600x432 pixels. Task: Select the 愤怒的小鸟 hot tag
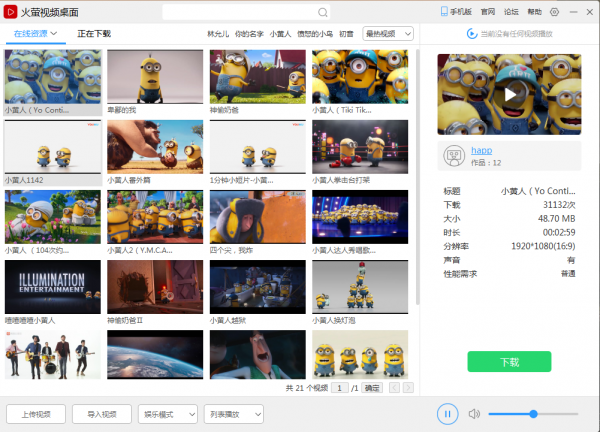click(x=315, y=34)
